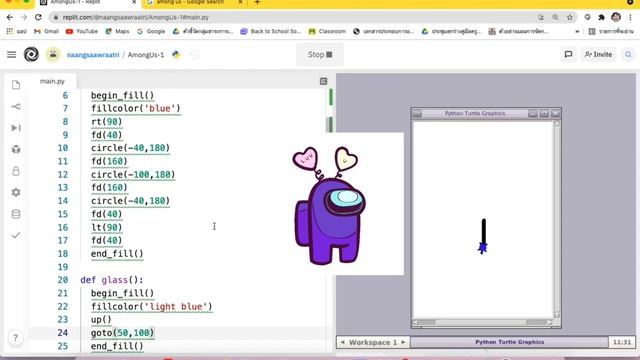Viewport: 640px width, 360px height.
Task: Click code line lt(90)
Action: [107, 227]
